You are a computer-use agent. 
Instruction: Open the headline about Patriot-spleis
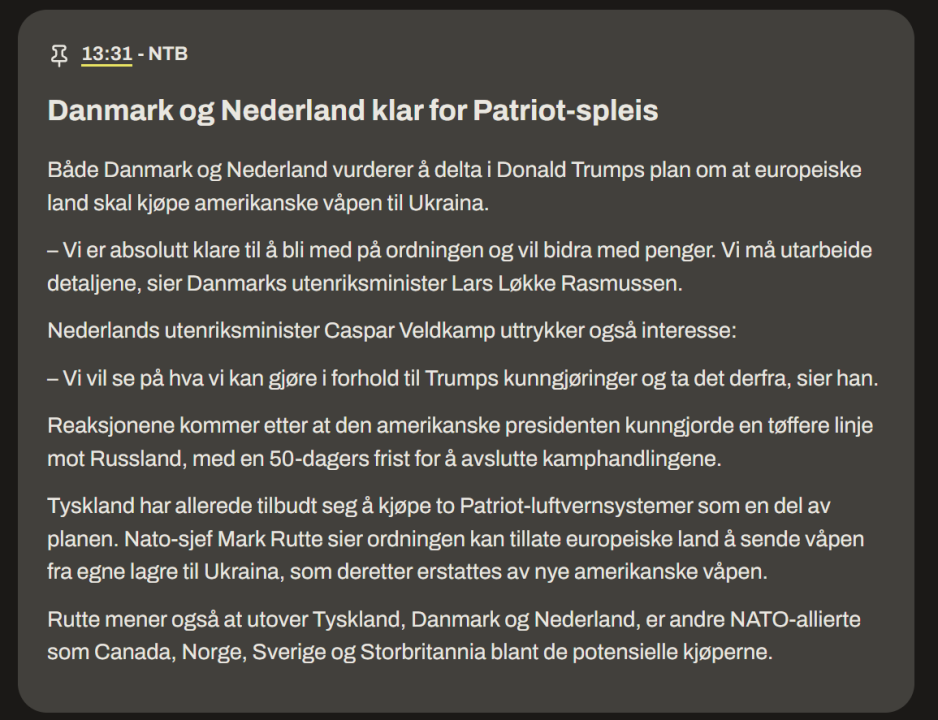[x=352, y=110]
